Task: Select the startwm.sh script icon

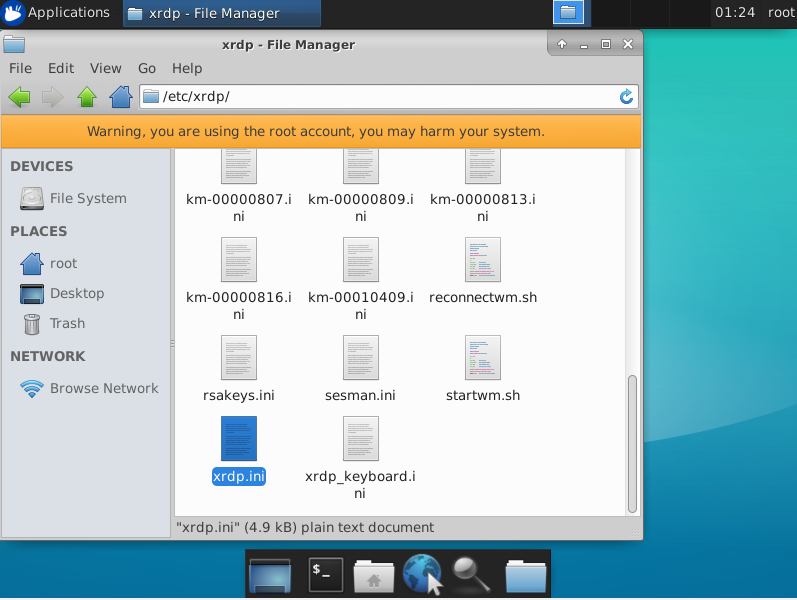Action: coord(483,357)
